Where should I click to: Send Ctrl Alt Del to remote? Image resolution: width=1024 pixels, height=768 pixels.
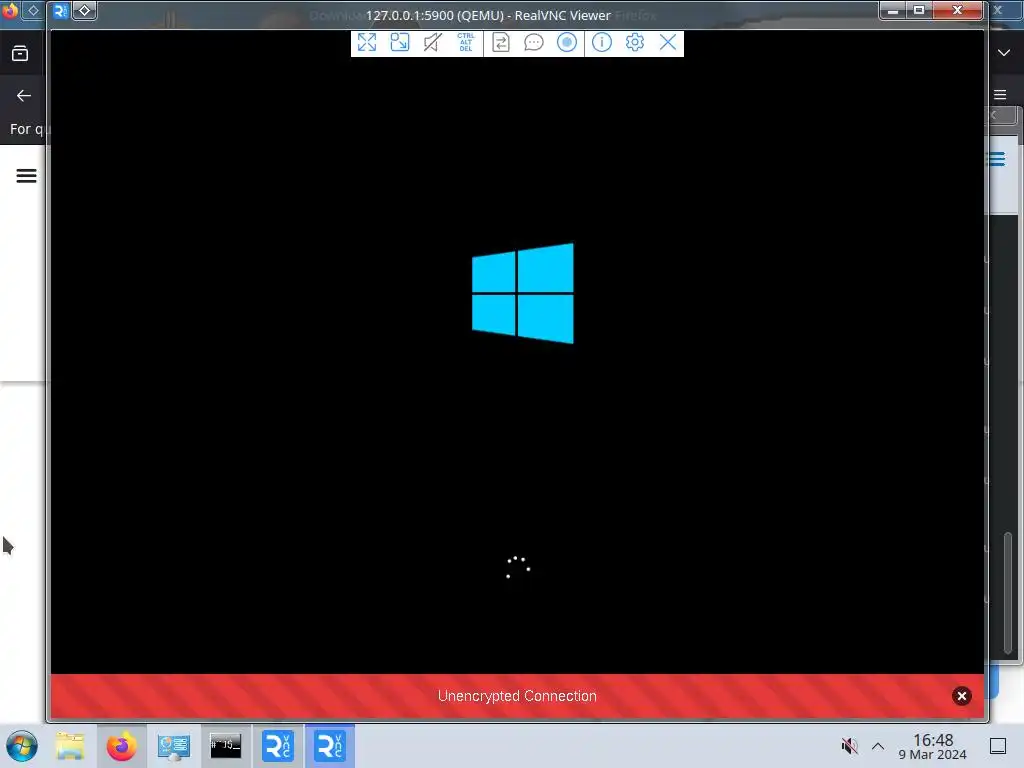(x=466, y=43)
